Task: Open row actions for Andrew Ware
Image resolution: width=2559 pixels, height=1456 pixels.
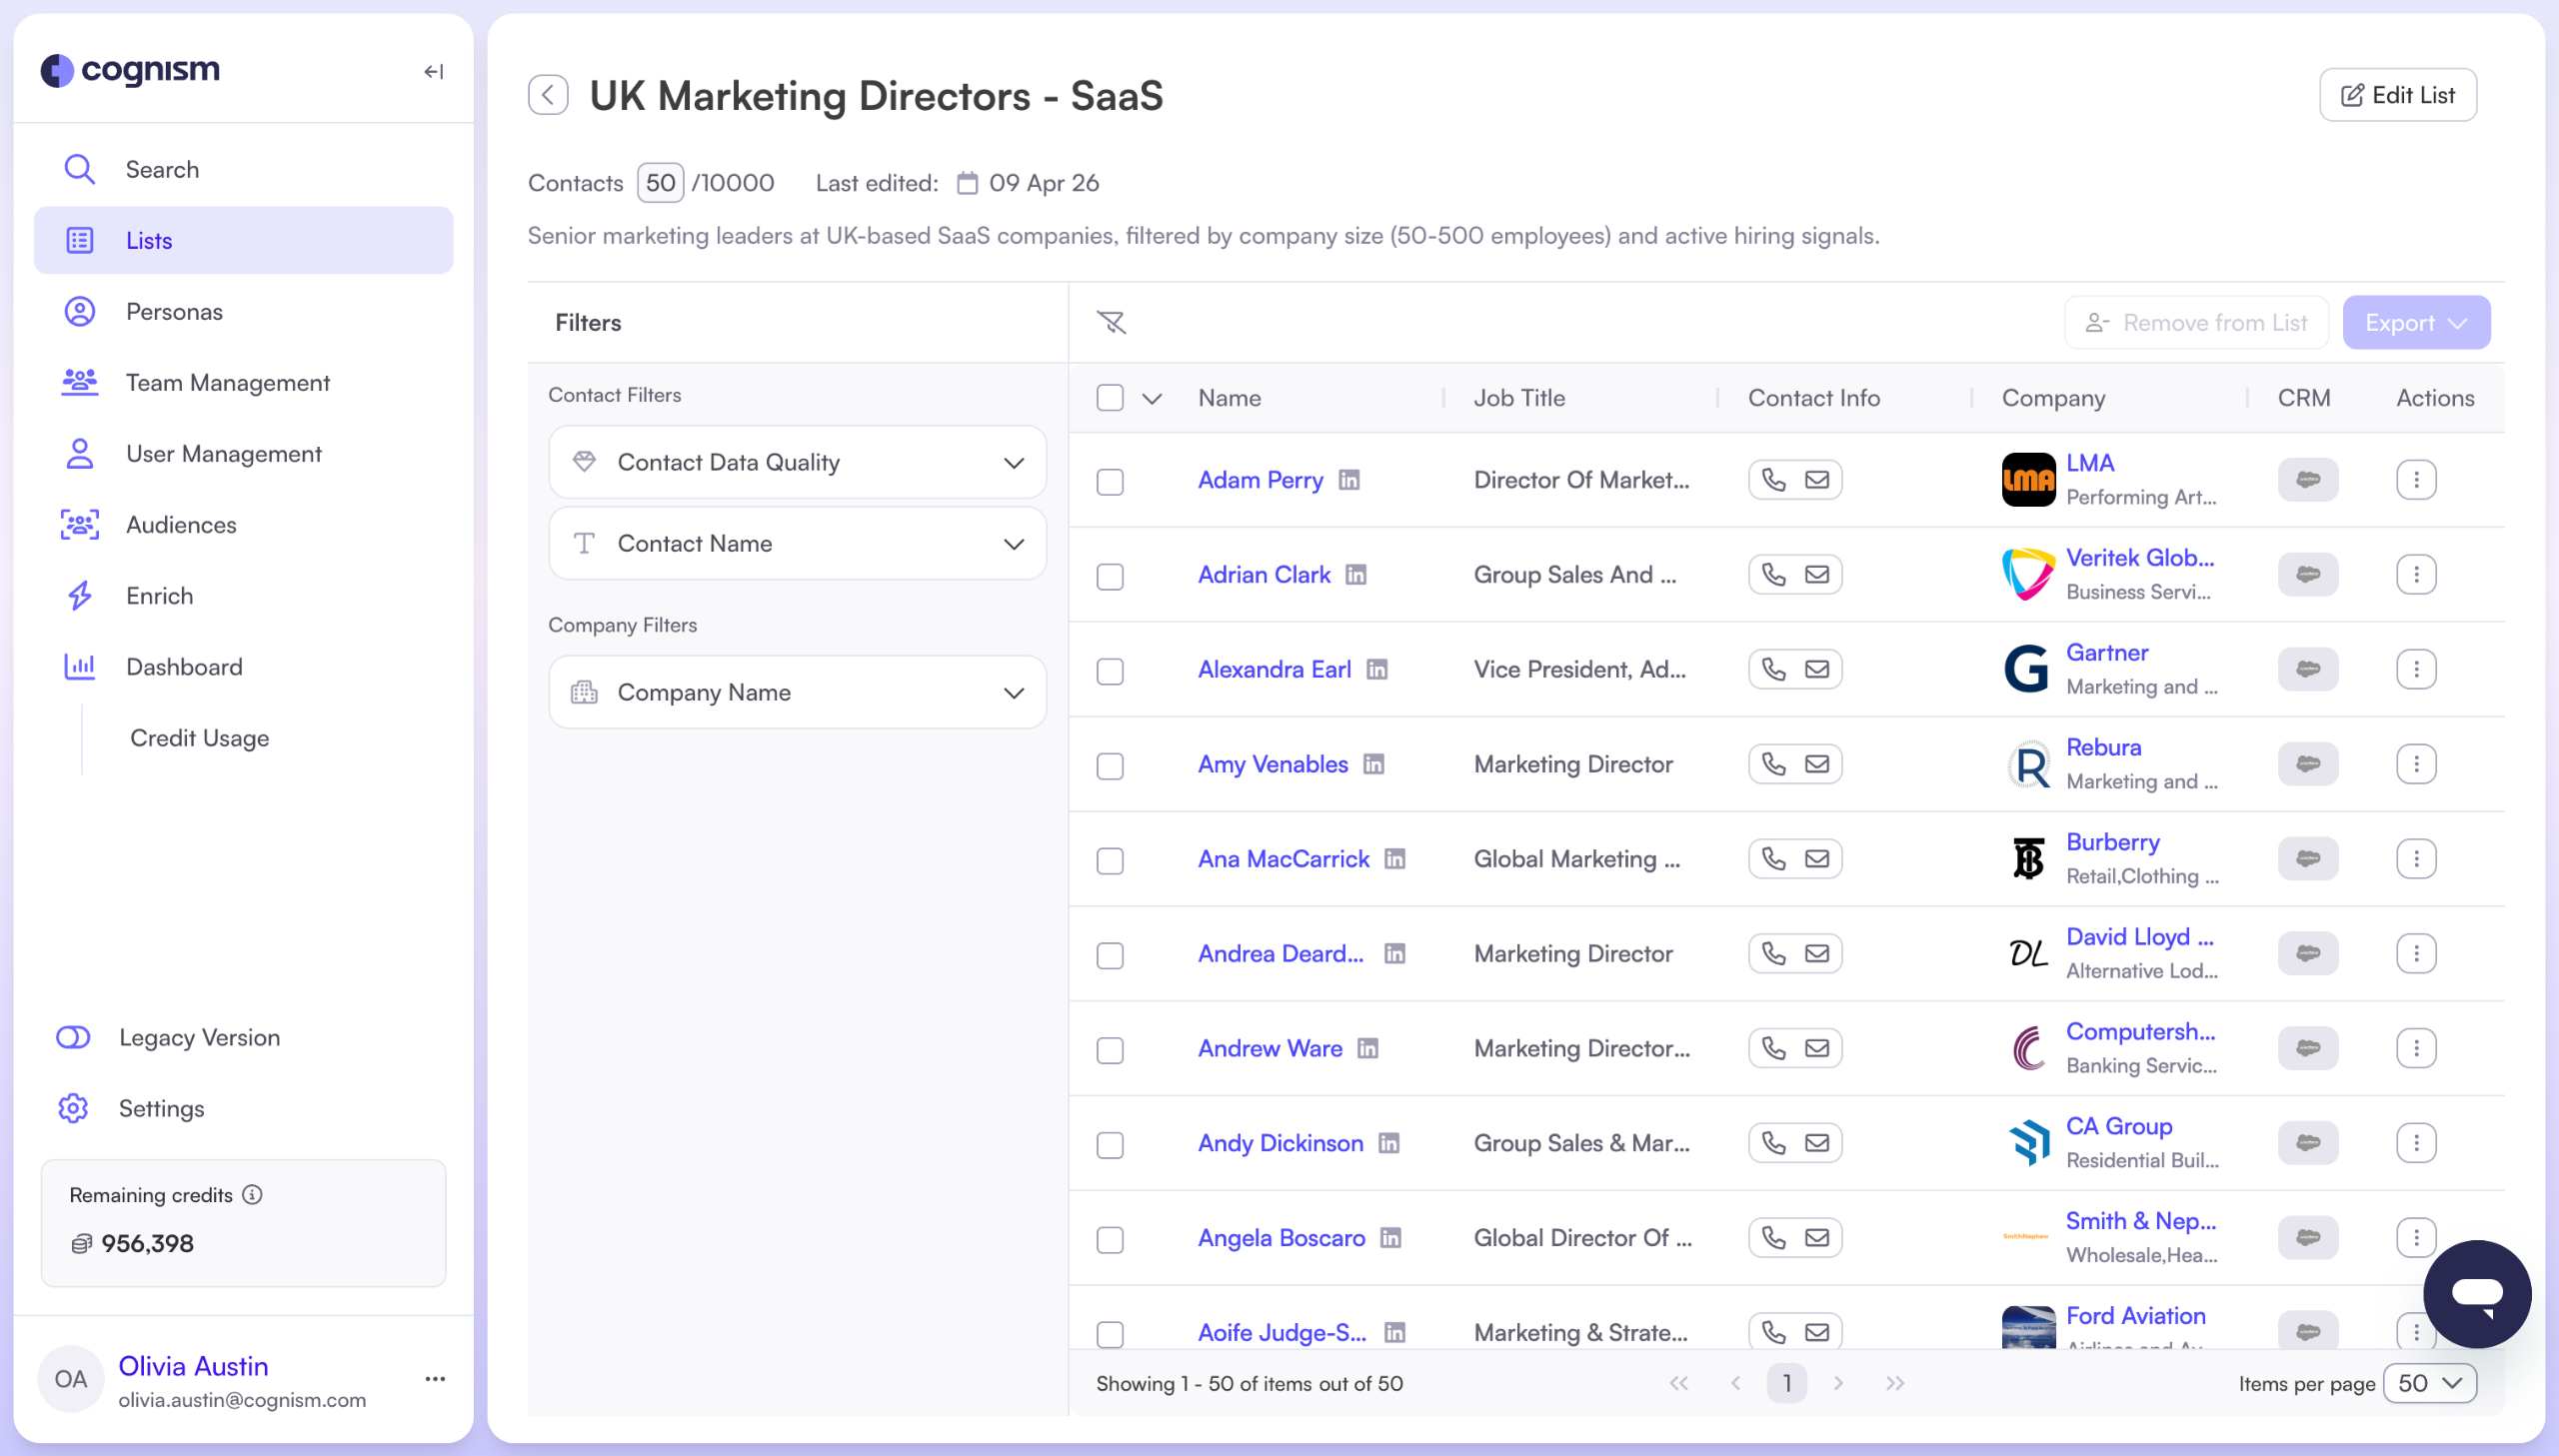Action: 2417,1048
